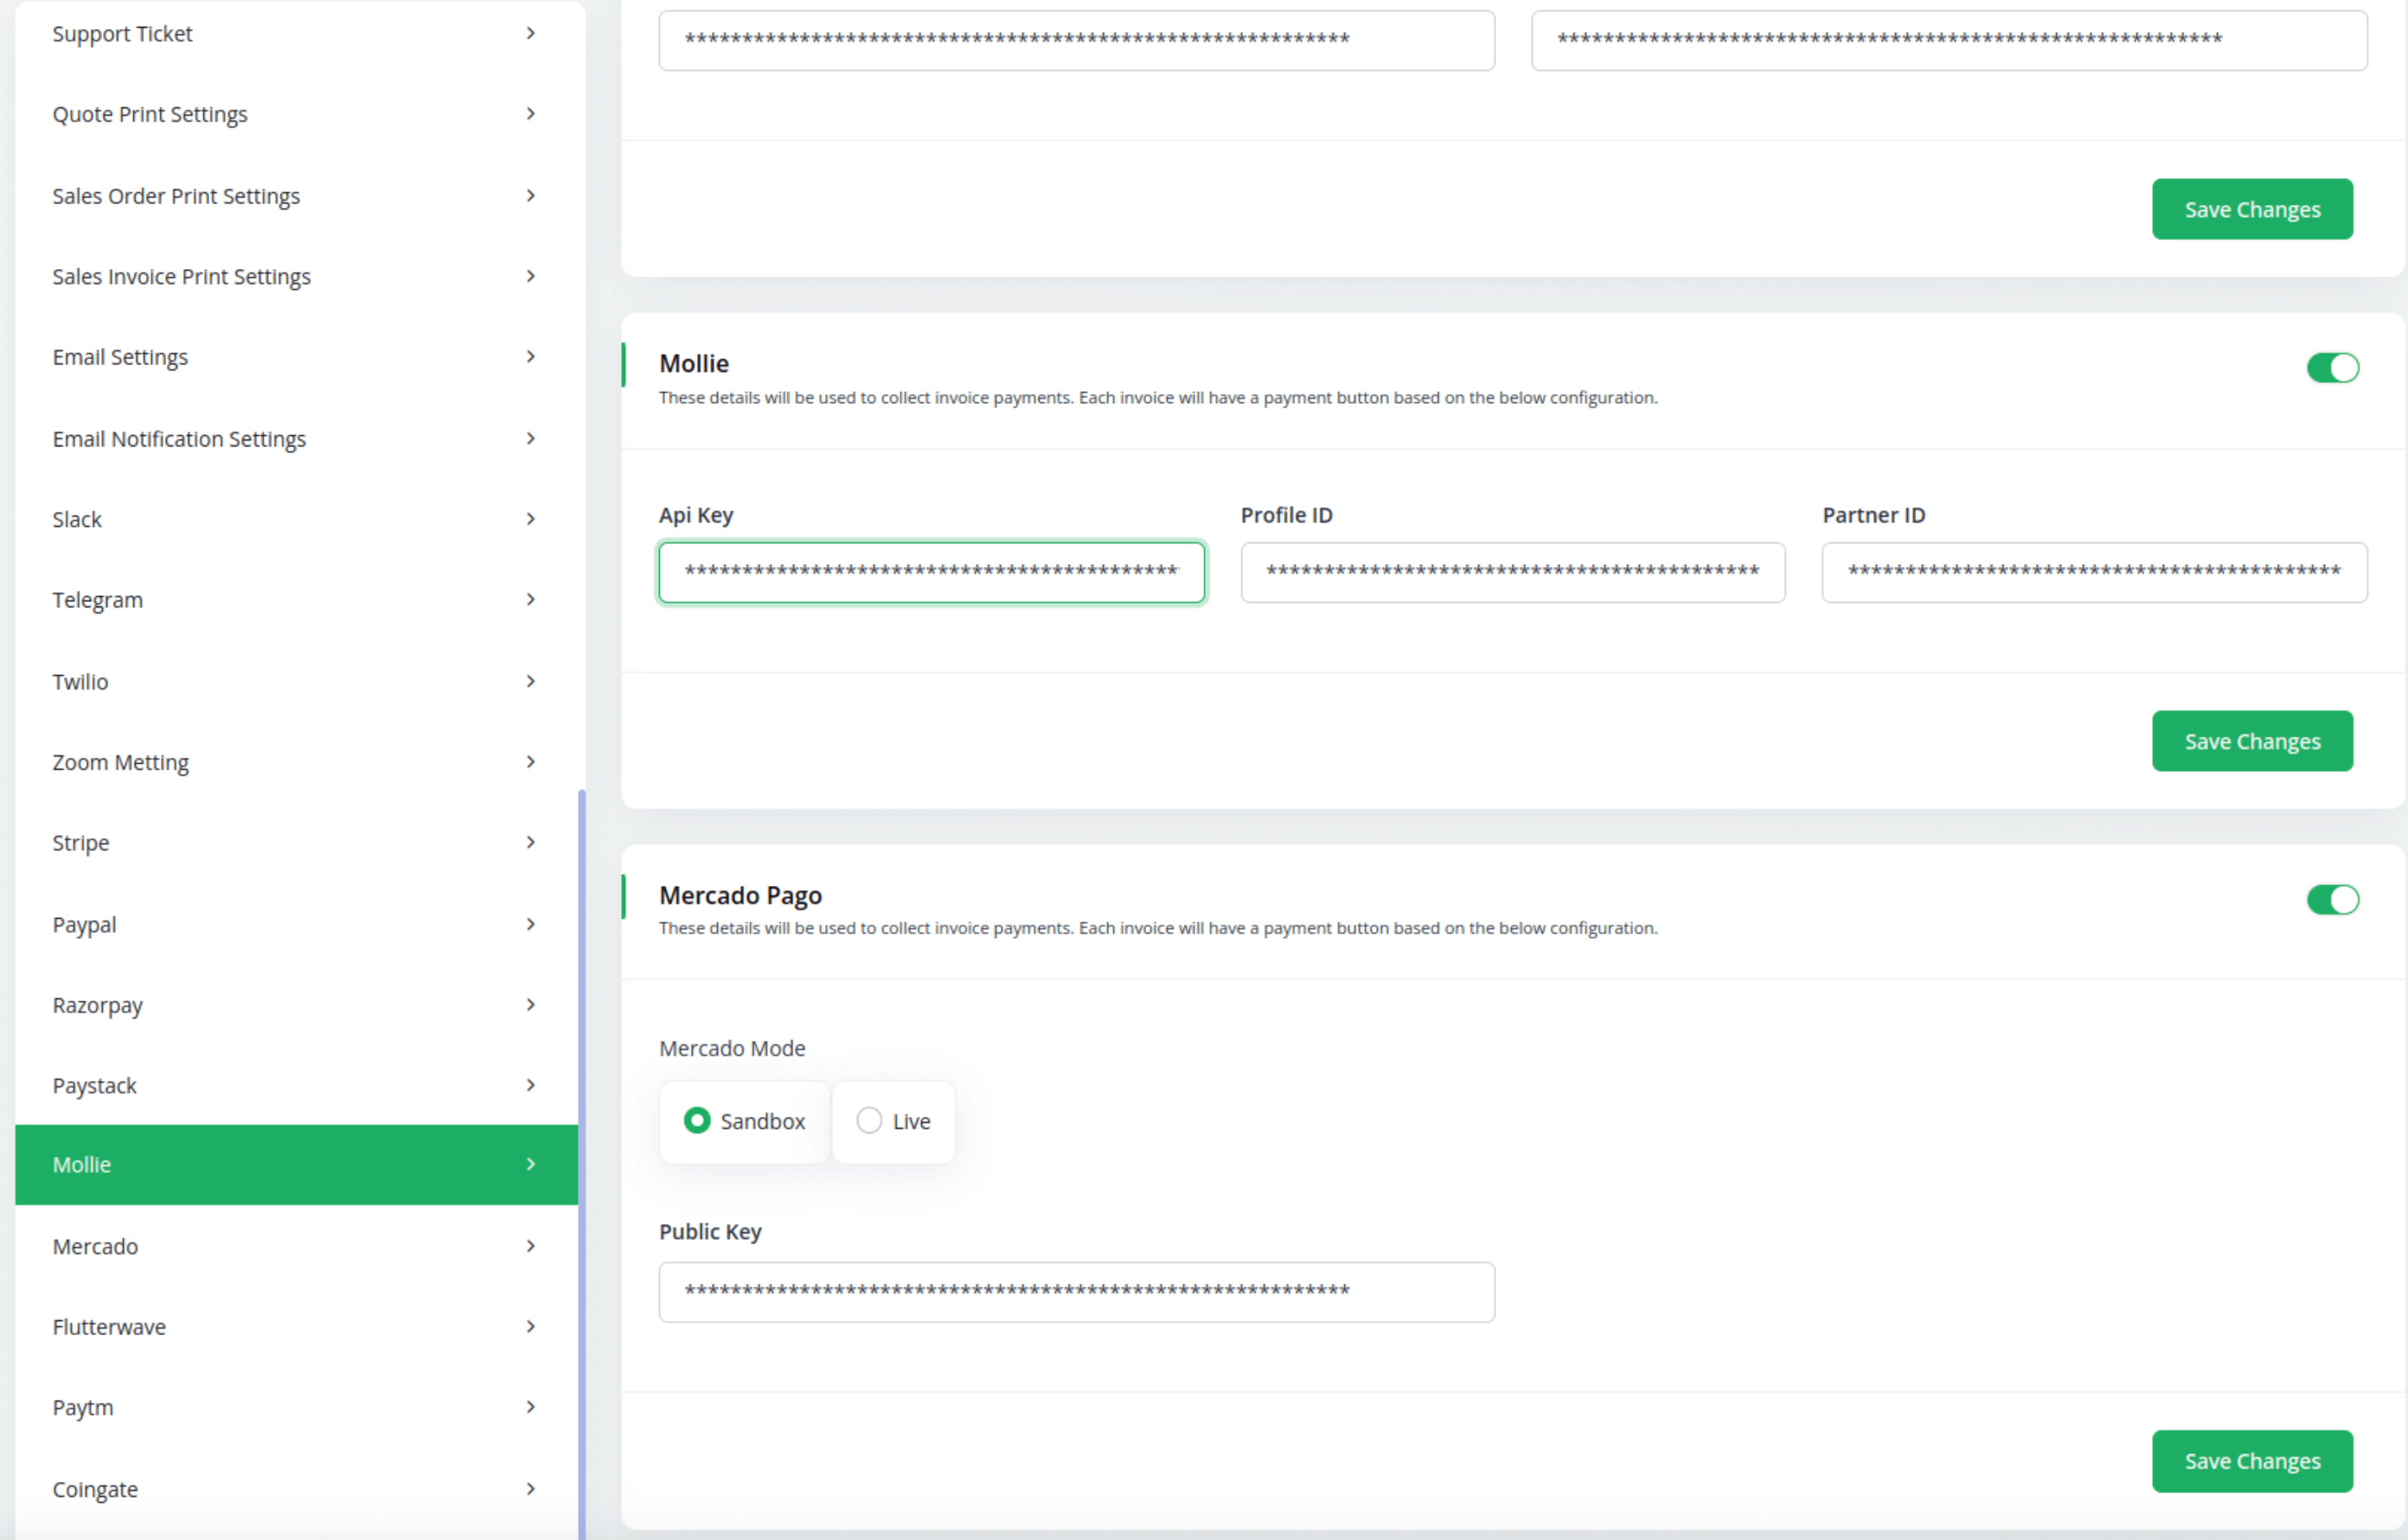Open Email Notification Settings

(x=297, y=439)
